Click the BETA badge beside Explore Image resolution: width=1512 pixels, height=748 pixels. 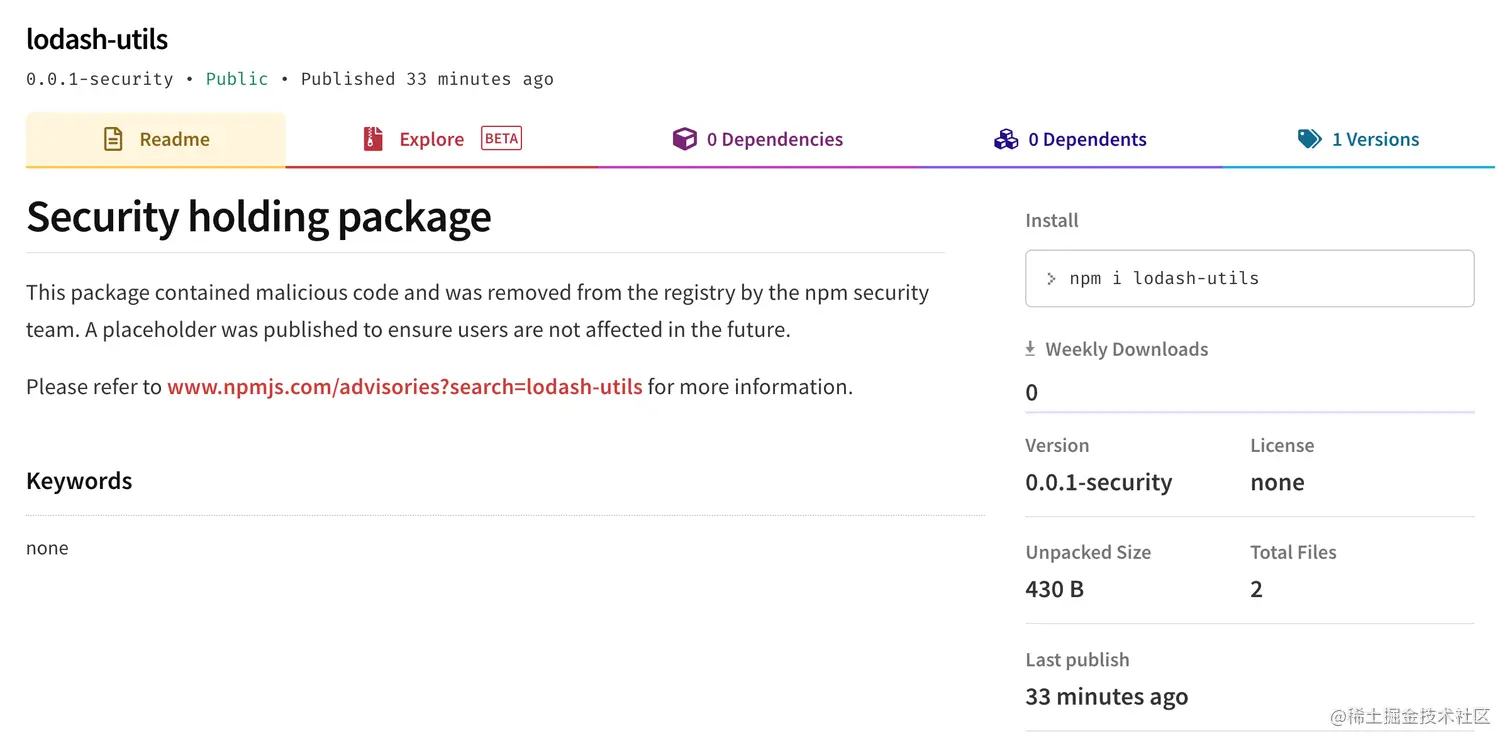[501, 138]
